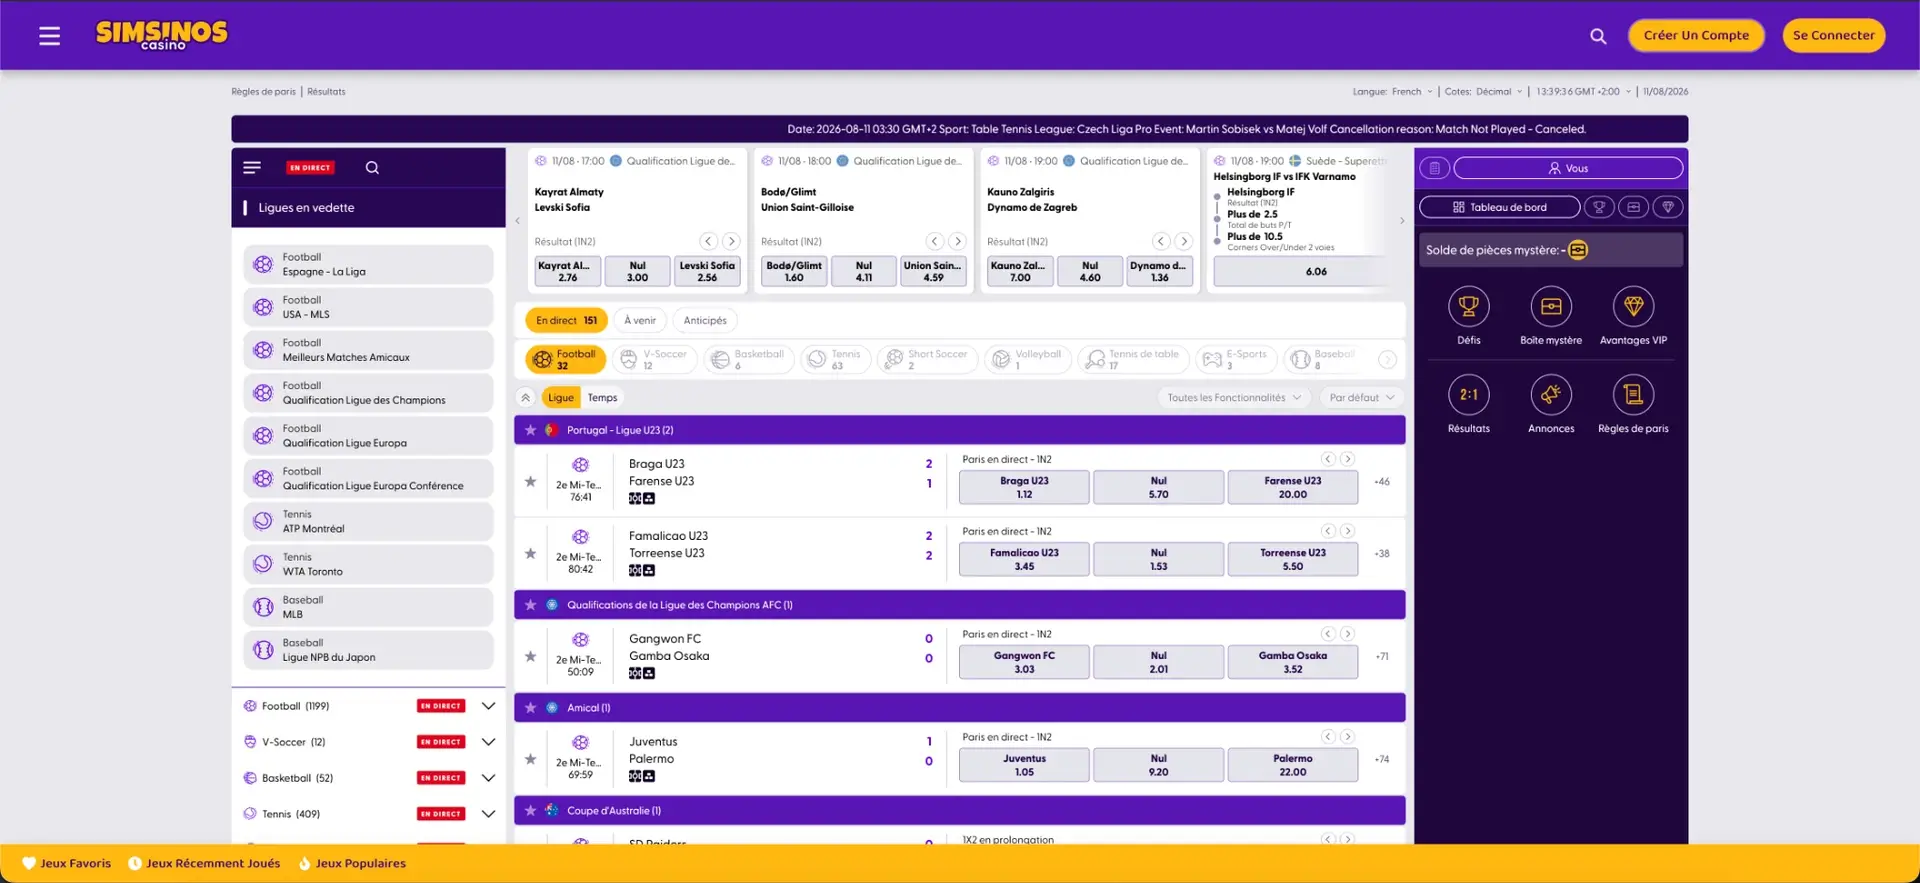Viewport: 1920px width, 883px height.
Task: Open the Règles de paris icon
Action: (x=1633, y=395)
